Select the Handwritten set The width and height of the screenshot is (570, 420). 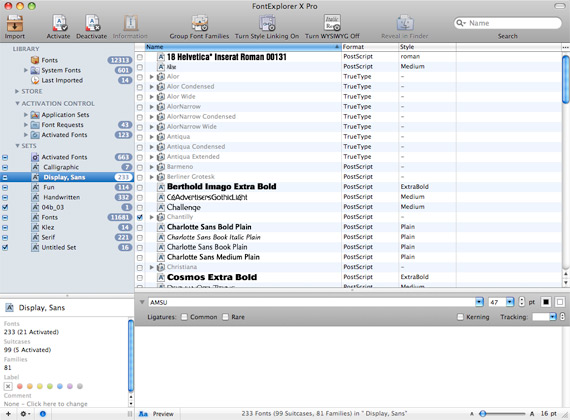[61, 197]
